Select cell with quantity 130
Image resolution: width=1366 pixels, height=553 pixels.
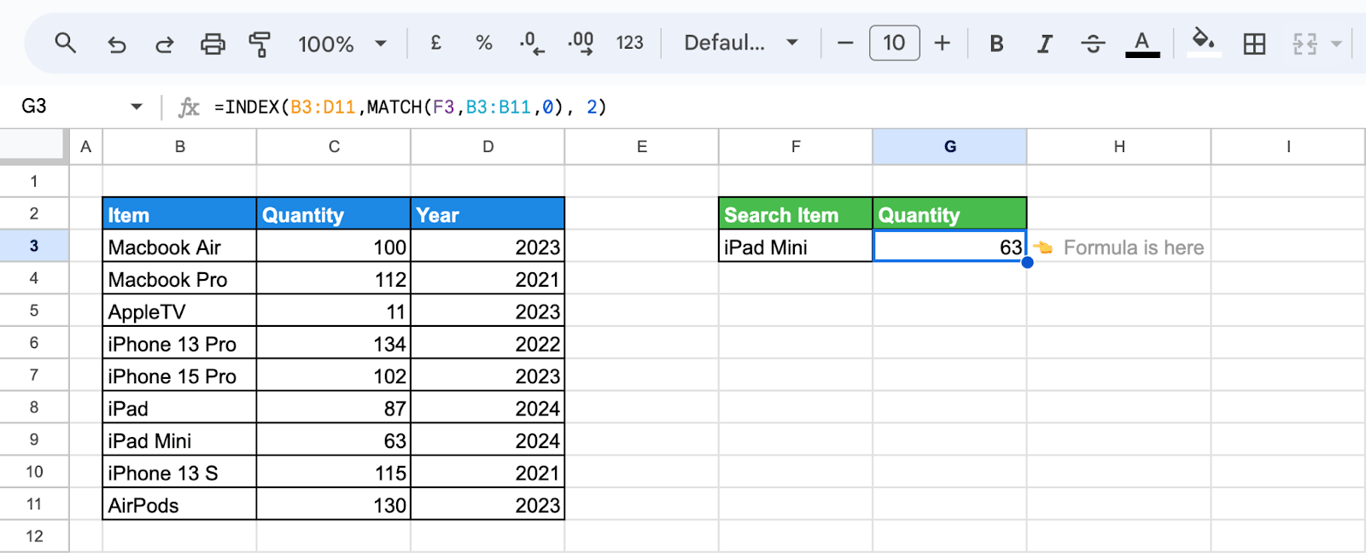tap(333, 504)
